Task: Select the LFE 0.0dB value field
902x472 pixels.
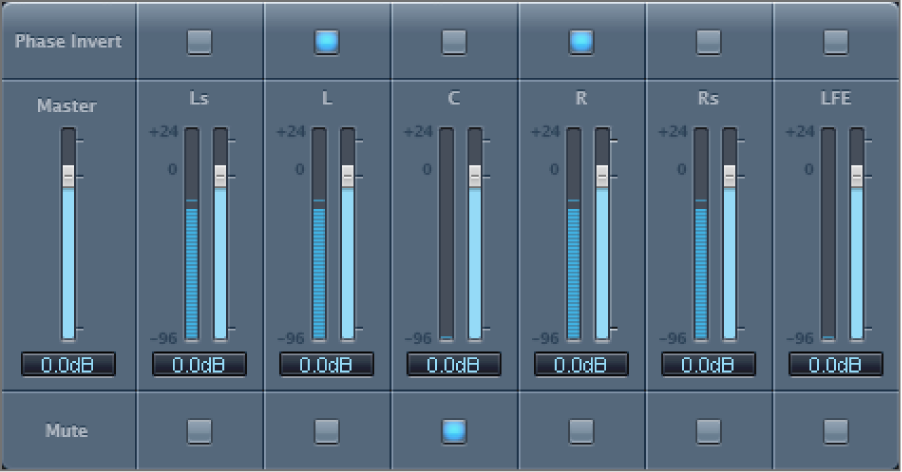Action: pyautogui.click(x=836, y=364)
